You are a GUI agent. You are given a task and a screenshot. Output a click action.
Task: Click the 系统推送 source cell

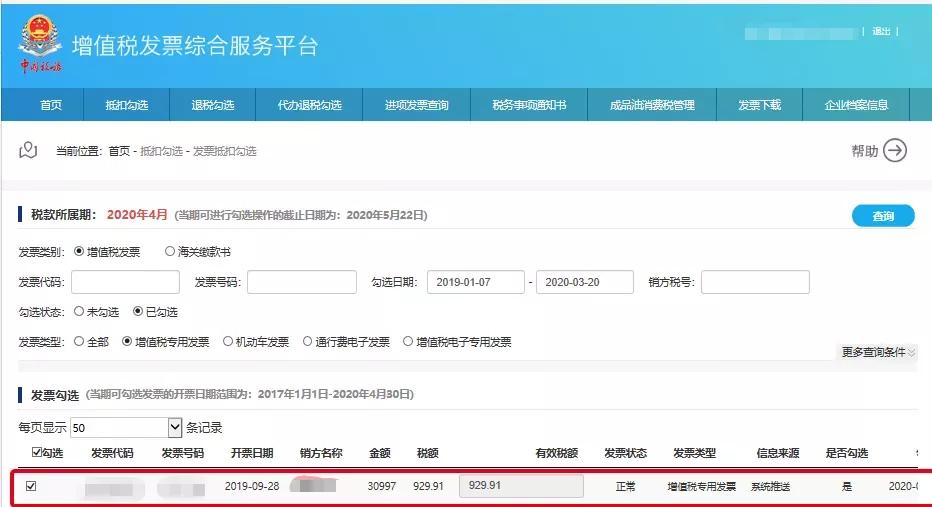pyautogui.click(x=770, y=487)
